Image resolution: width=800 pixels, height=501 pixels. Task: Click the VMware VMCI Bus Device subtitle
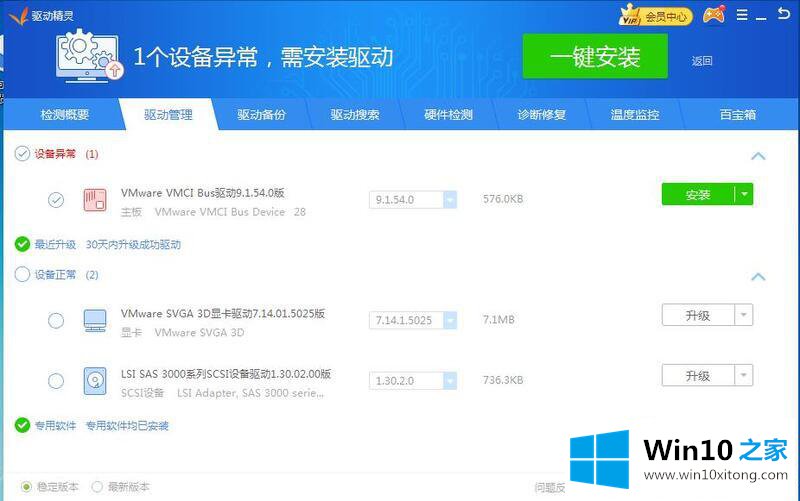click(x=220, y=212)
